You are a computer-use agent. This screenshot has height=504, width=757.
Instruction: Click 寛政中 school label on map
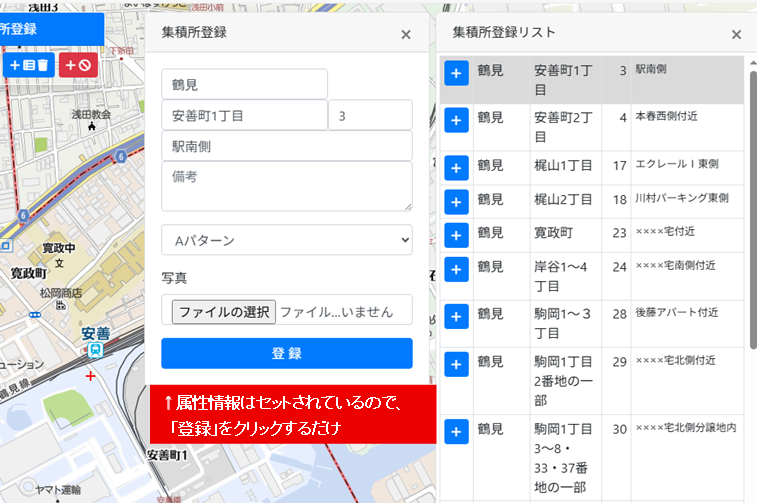point(58,248)
